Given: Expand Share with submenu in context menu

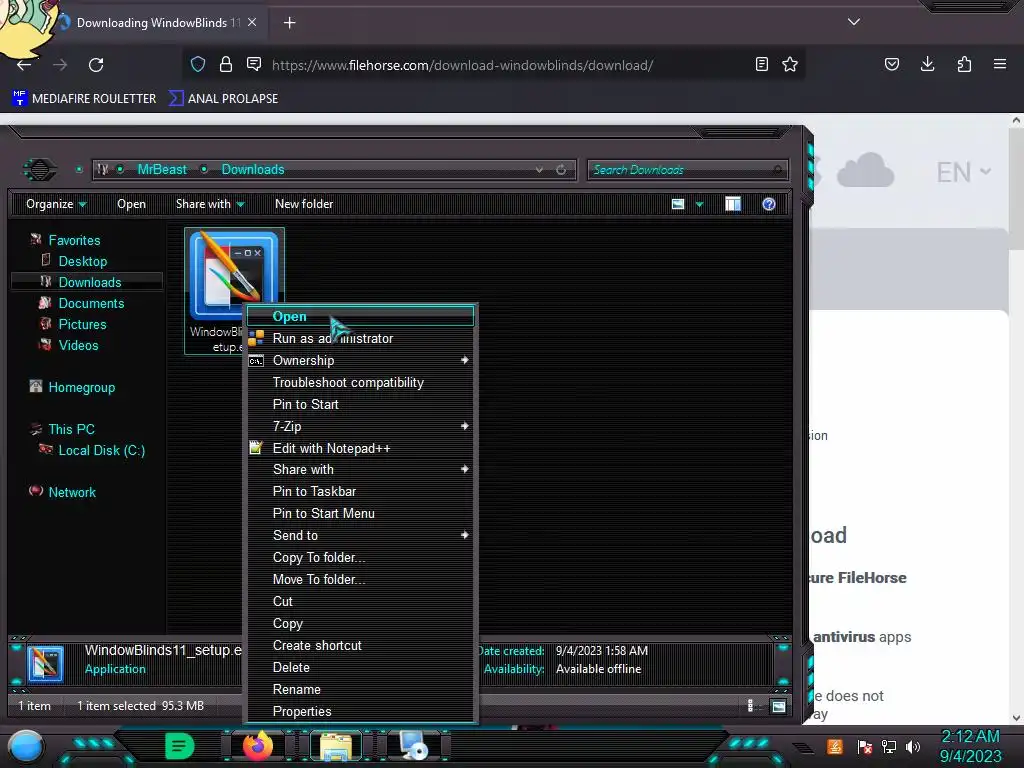Looking at the screenshot, I should click(x=360, y=470).
